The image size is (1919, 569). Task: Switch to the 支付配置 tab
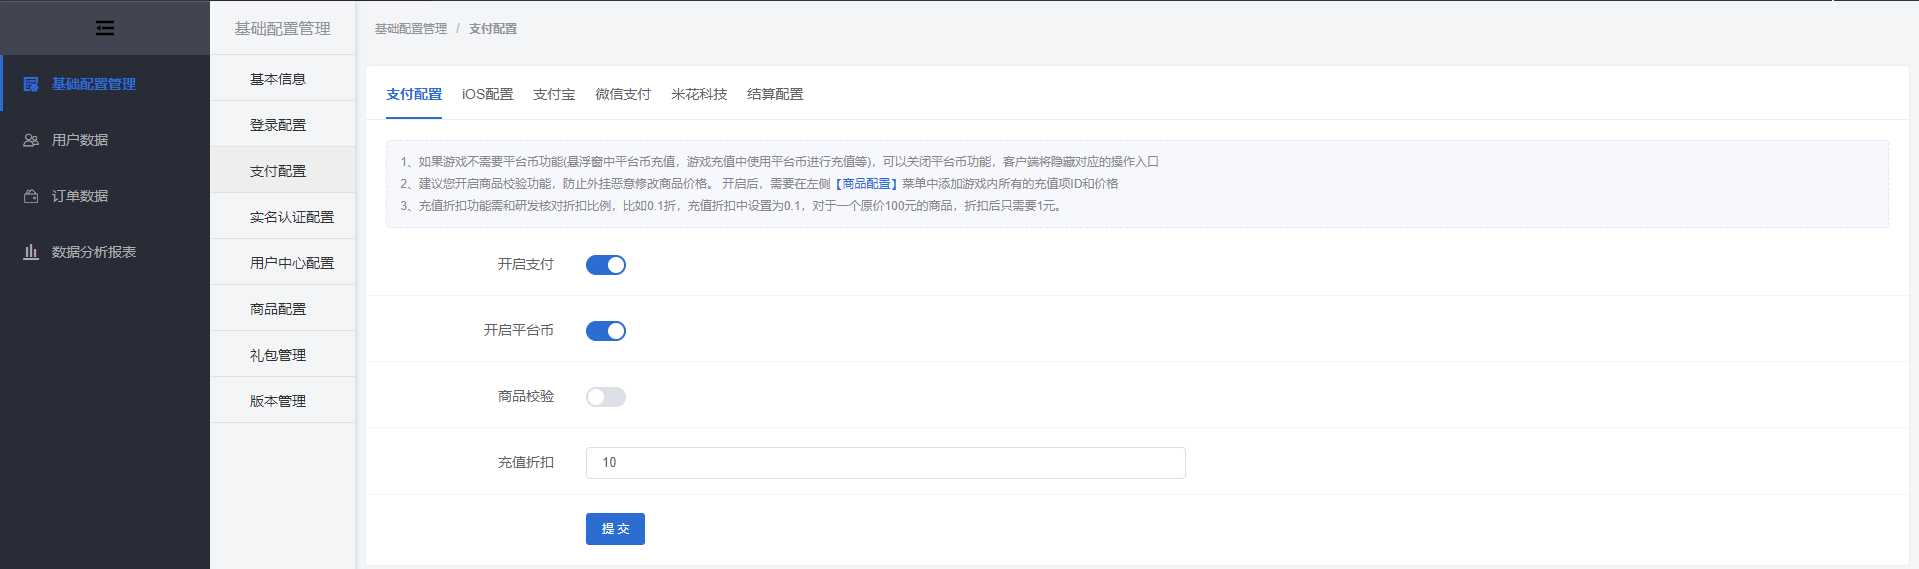click(x=414, y=94)
